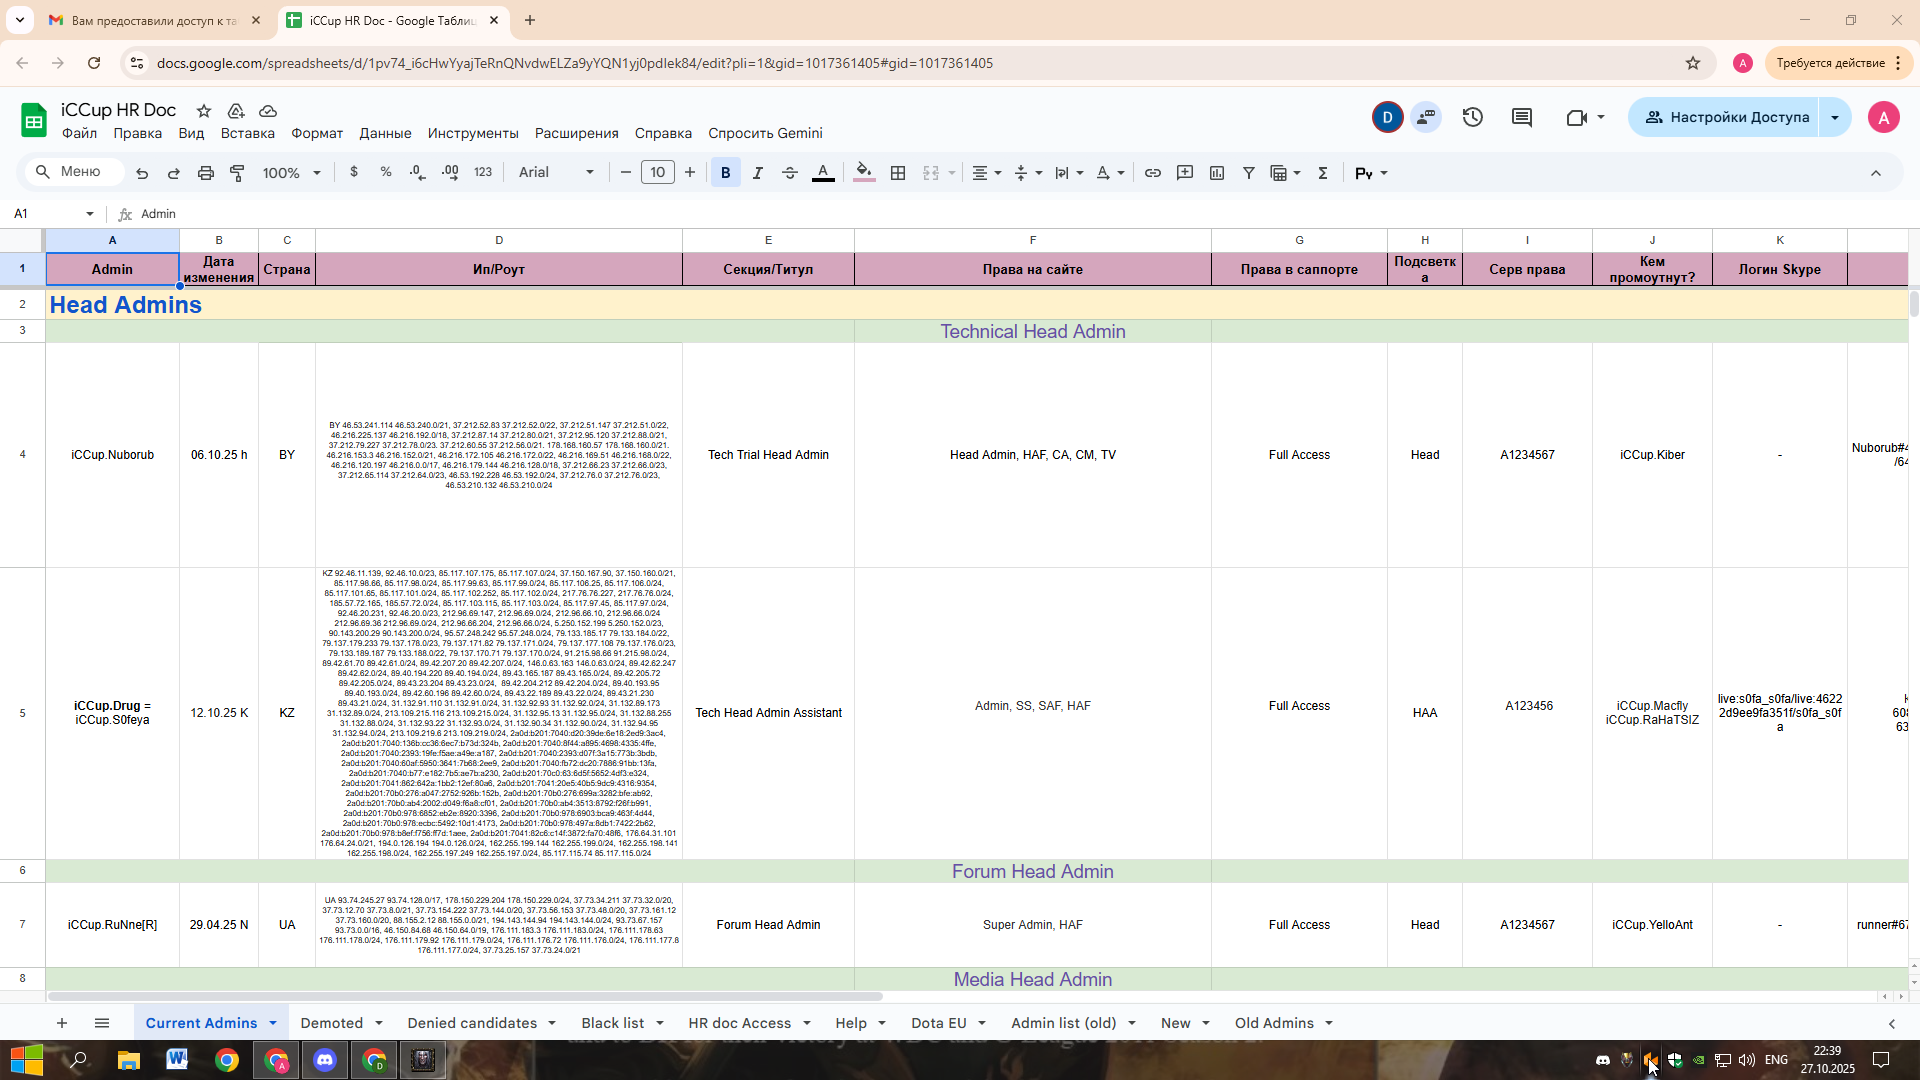This screenshot has width=1920, height=1080.
Task: Open the functions sigma icon
Action: (1323, 173)
